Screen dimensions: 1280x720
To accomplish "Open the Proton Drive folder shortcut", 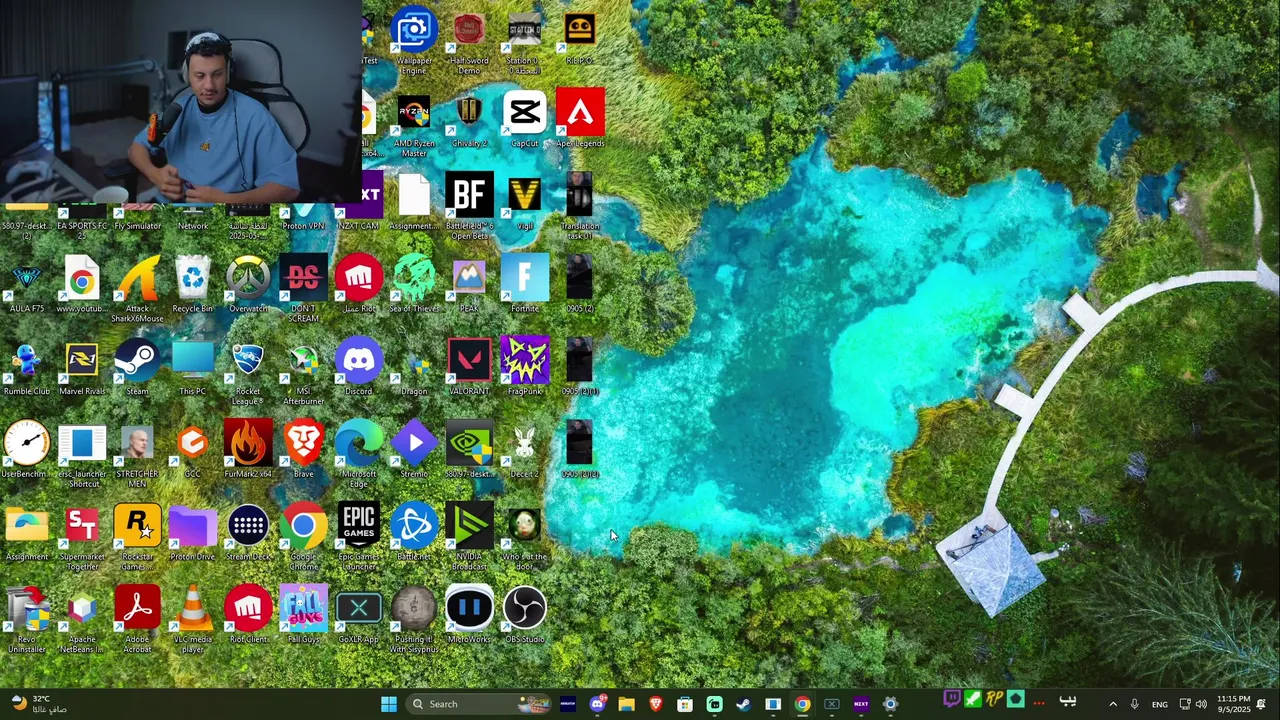I will pos(192,532).
